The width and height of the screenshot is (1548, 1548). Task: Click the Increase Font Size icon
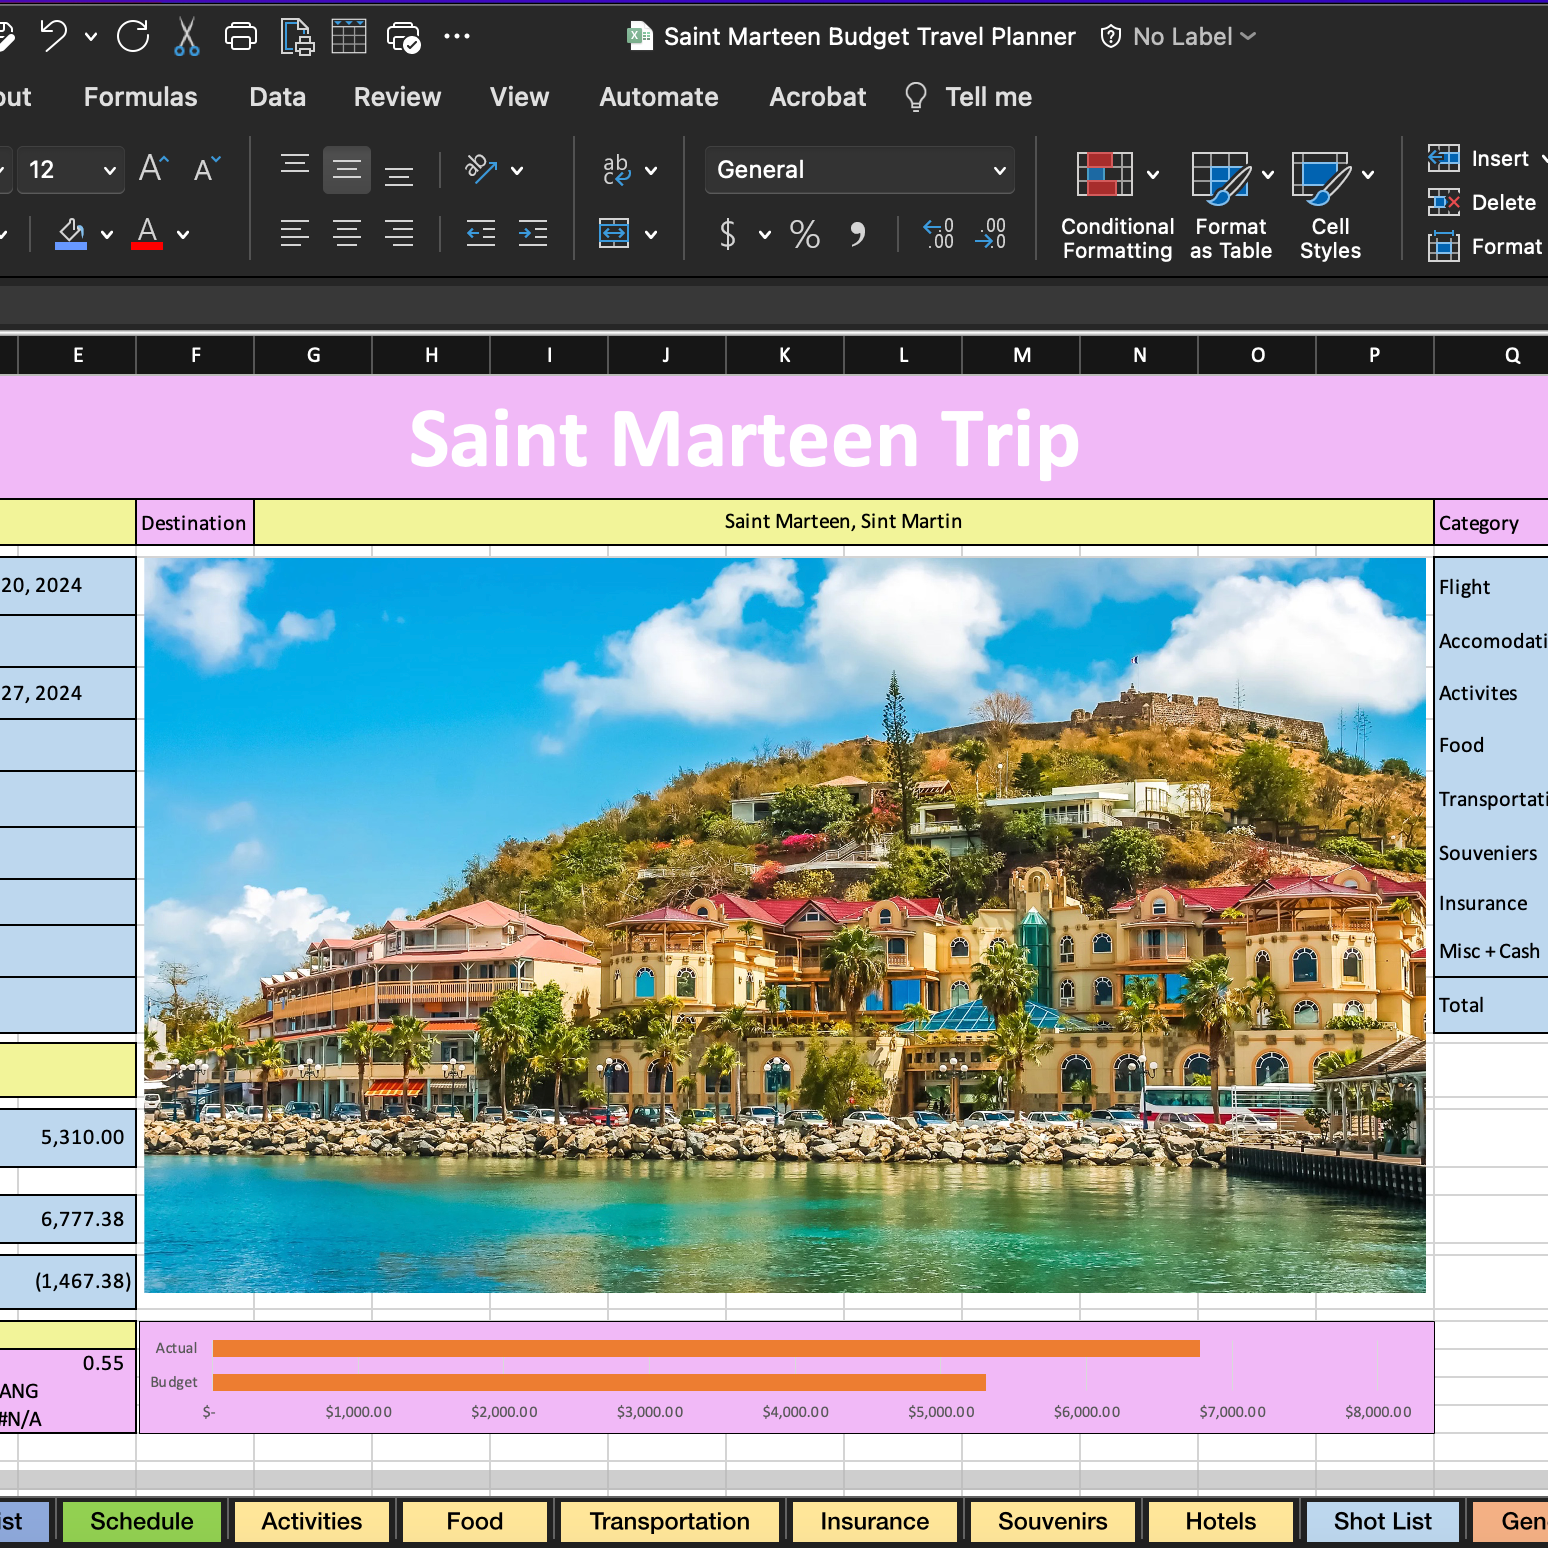(153, 169)
